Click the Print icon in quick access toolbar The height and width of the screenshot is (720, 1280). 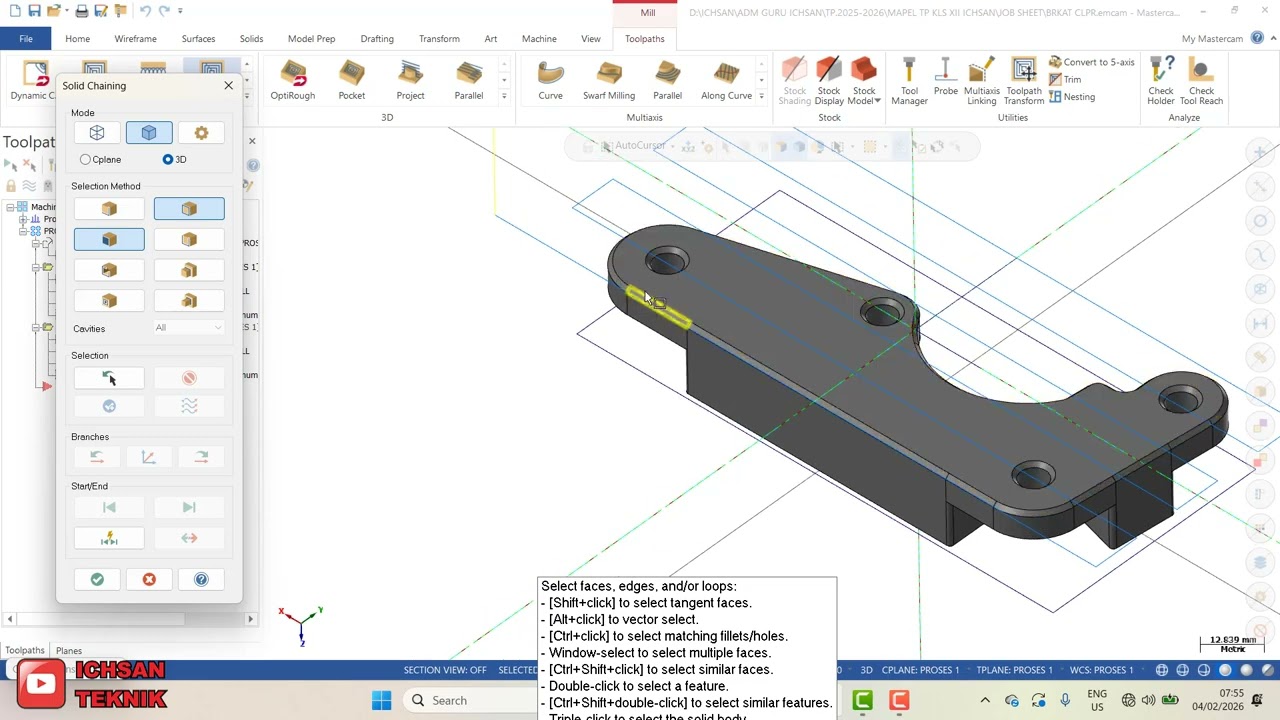[x=82, y=11]
